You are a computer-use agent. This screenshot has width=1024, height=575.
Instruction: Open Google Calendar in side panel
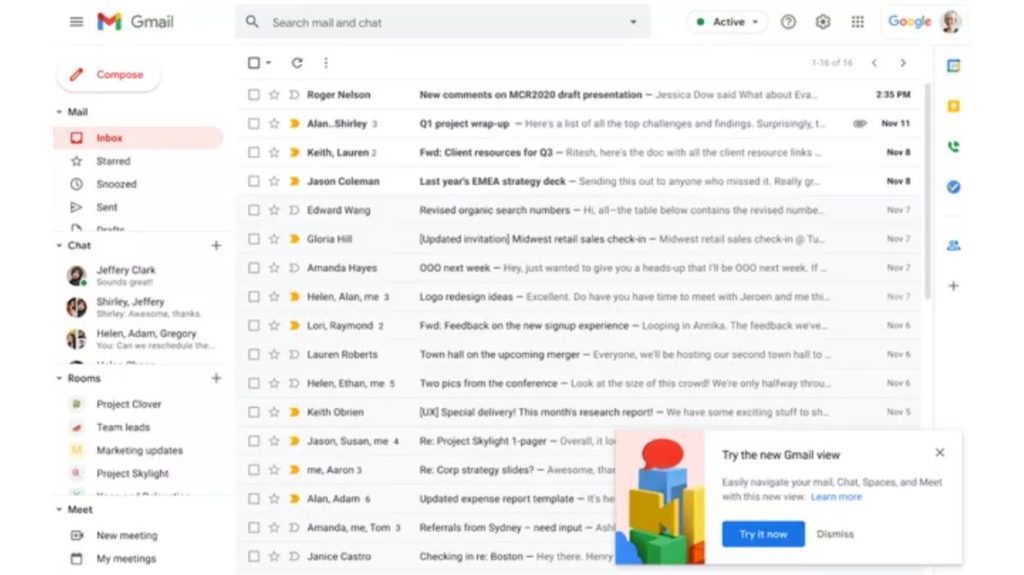click(953, 66)
